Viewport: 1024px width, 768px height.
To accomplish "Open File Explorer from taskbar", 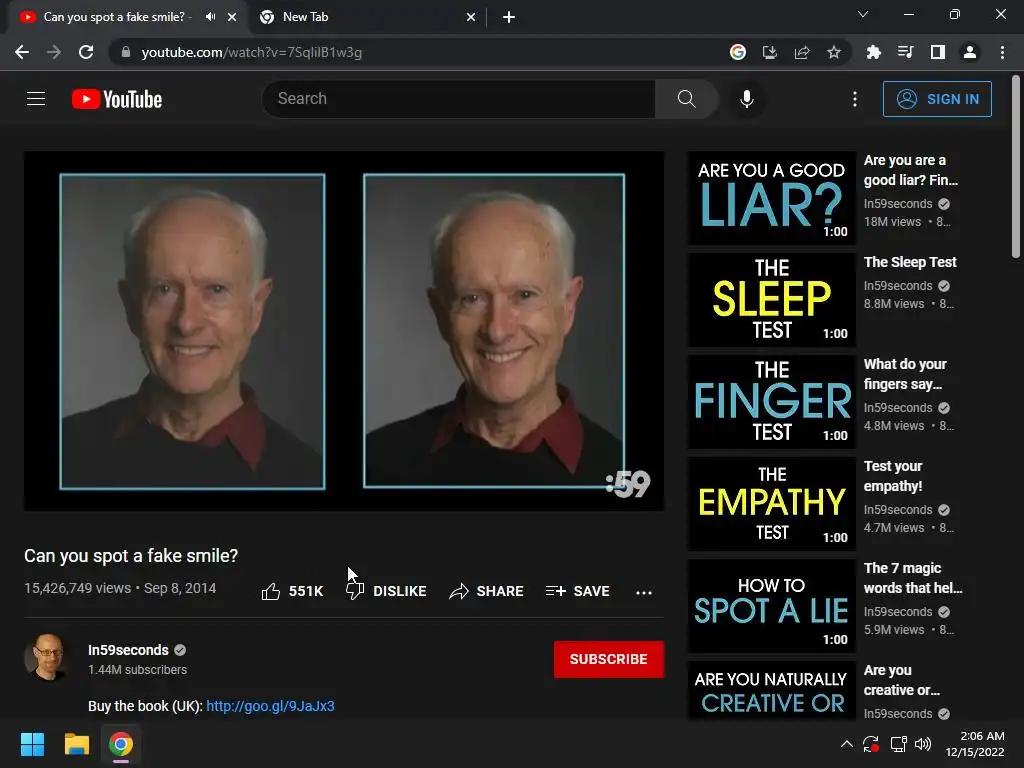I will pyautogui.click(x=76, y=744).
